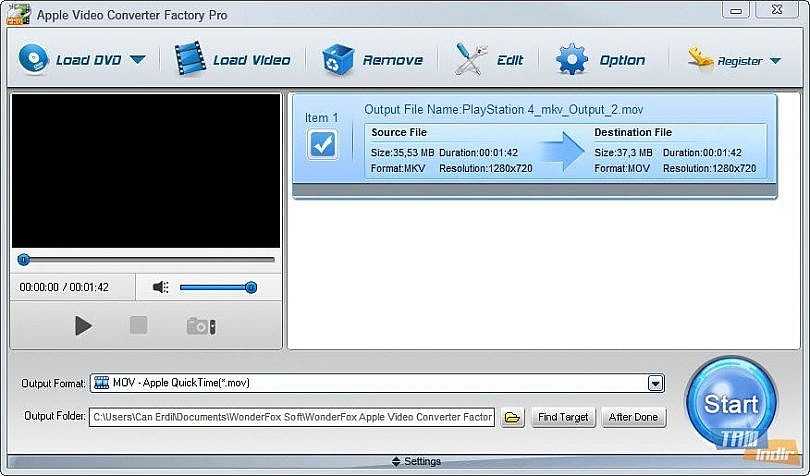Open the Option gear icon
This screenshot has height=476, width=810.
pyautogui.click(x=572, y=60)
